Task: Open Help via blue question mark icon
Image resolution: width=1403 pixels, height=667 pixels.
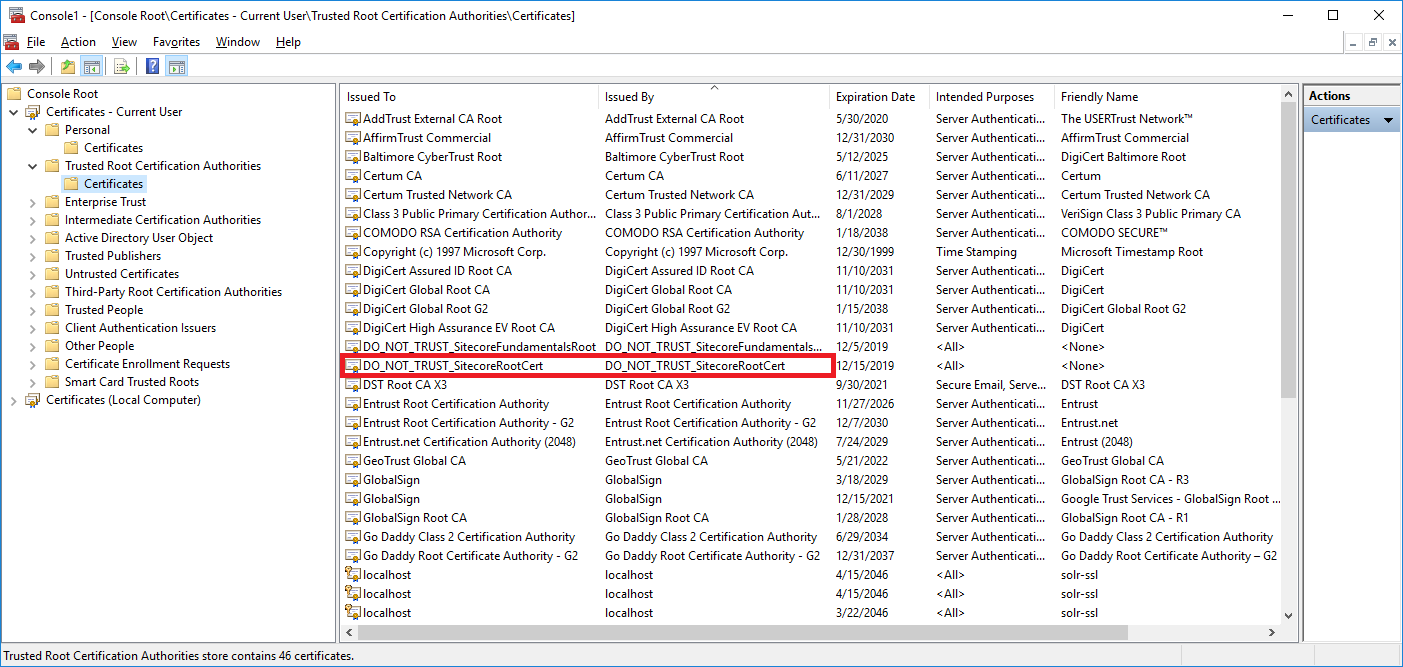Action: tap(152, 67)
